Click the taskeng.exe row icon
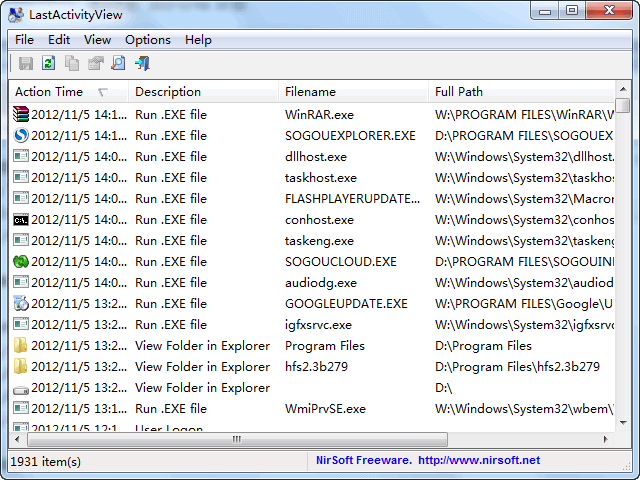Image resolution: width=640 pixels, height=480 pixels. pyautogui.click(x=21, y=240)
